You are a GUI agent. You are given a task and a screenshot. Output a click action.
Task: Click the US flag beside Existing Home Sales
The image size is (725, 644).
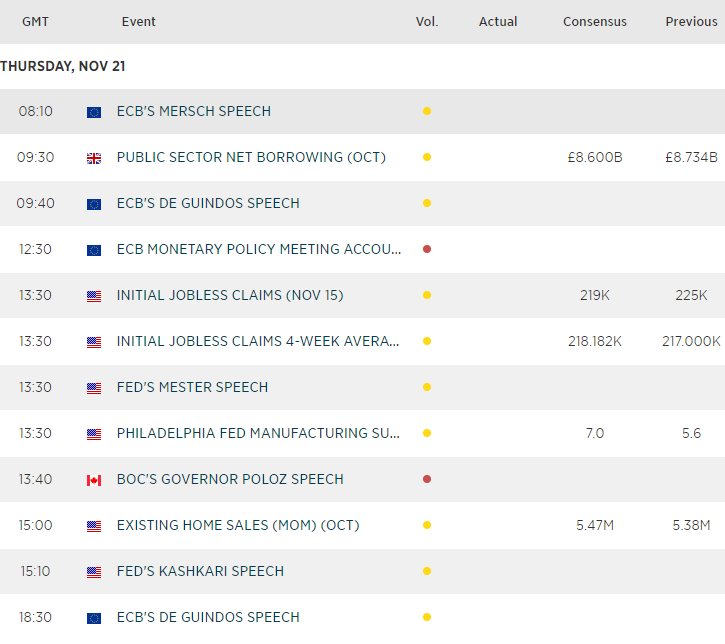94,526
